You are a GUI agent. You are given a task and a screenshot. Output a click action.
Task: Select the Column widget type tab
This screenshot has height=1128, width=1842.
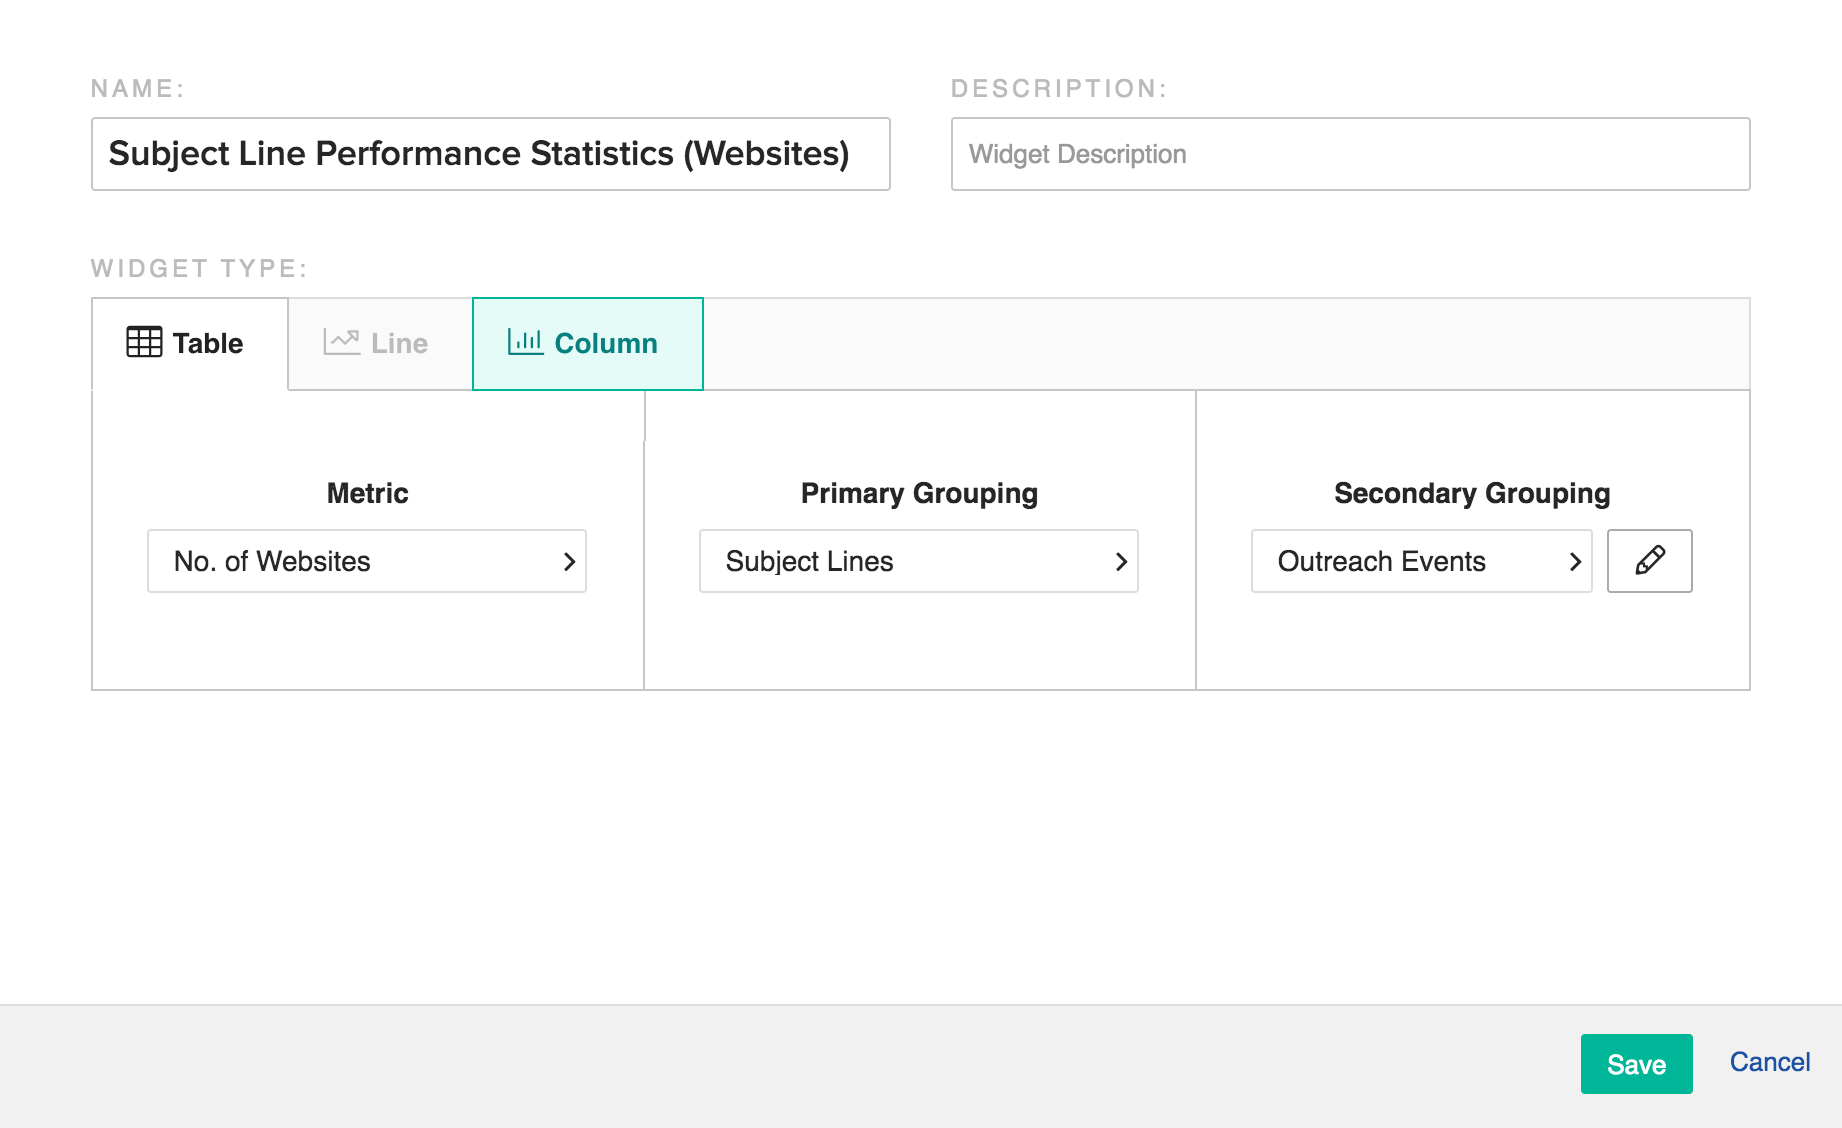(588, 344)
